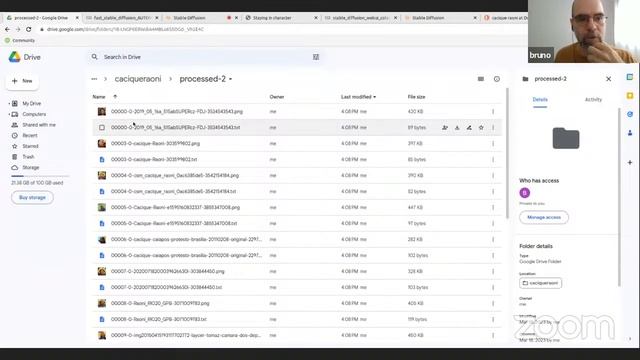640x360 pixels.
Task: Switch to the Details tab
Action: point(540,100)
